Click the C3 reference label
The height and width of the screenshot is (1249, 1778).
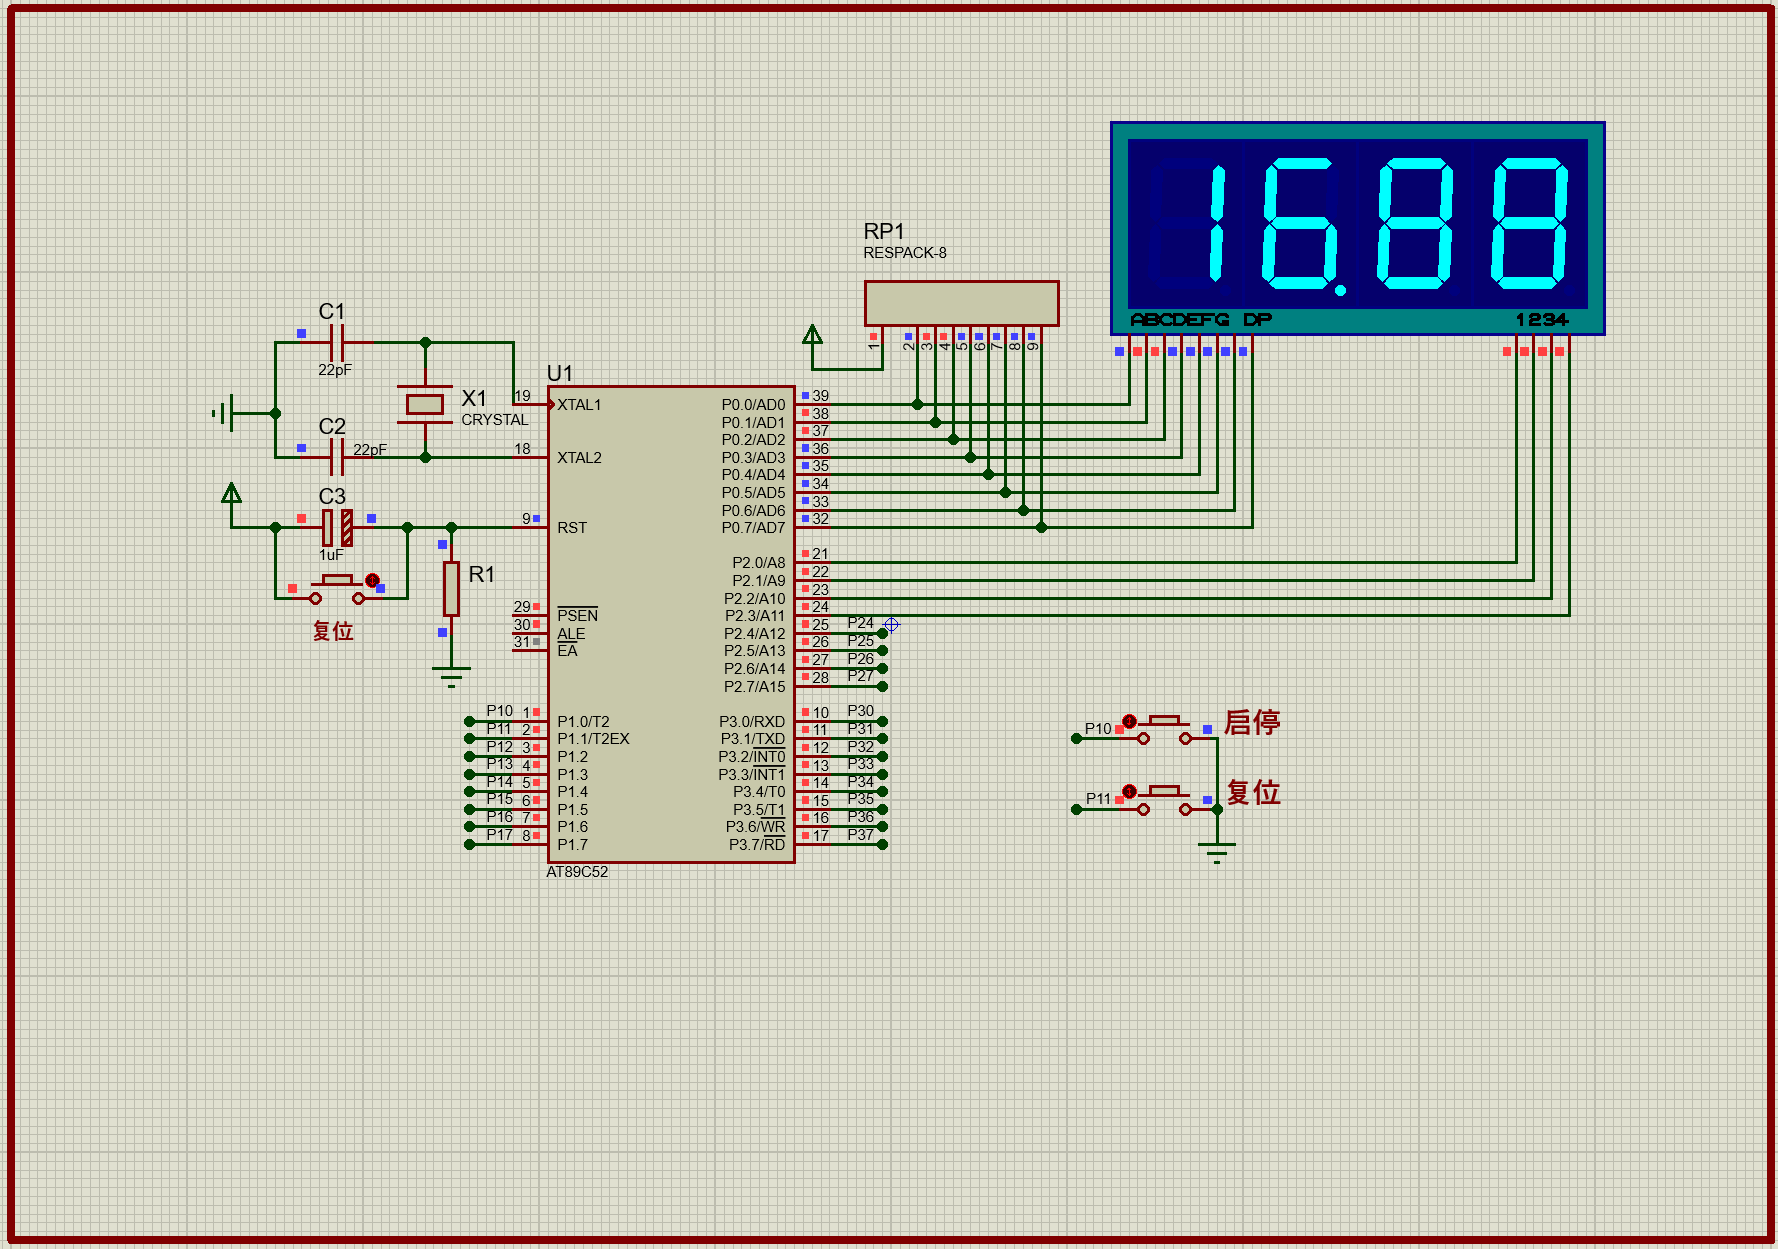coord(332,496)
